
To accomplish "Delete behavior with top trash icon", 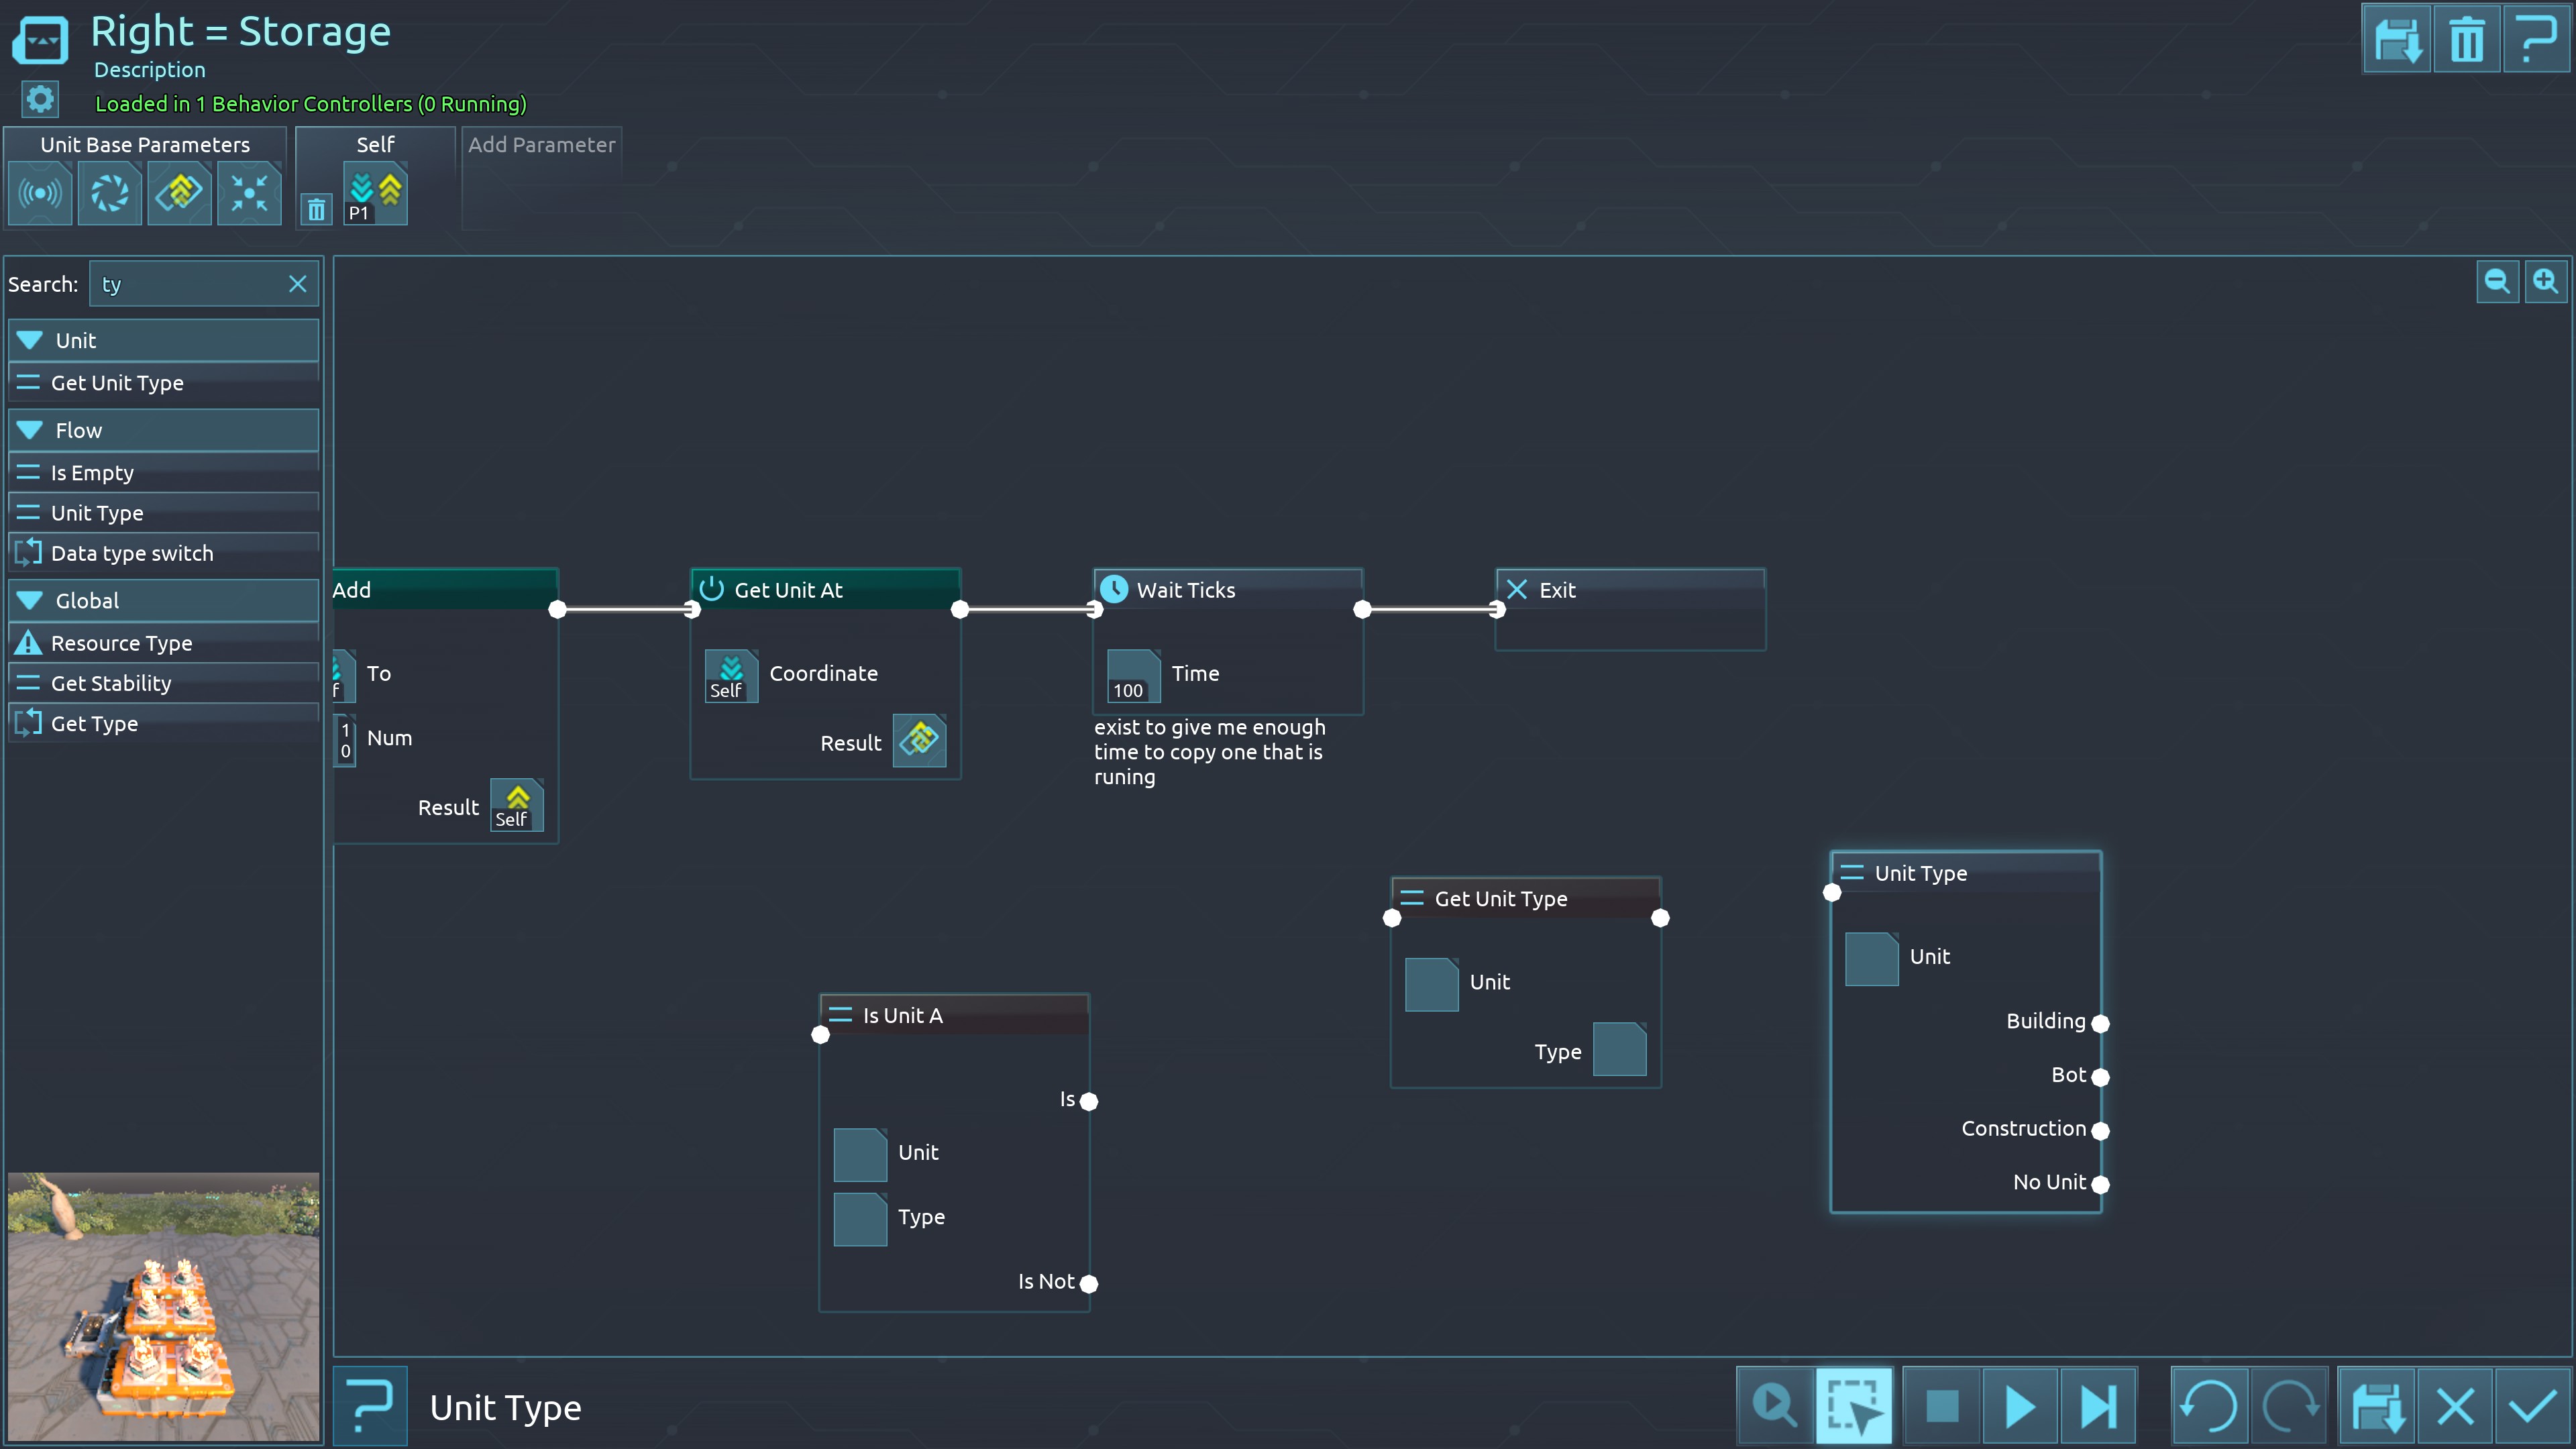I will click(x=2466, y=40).
